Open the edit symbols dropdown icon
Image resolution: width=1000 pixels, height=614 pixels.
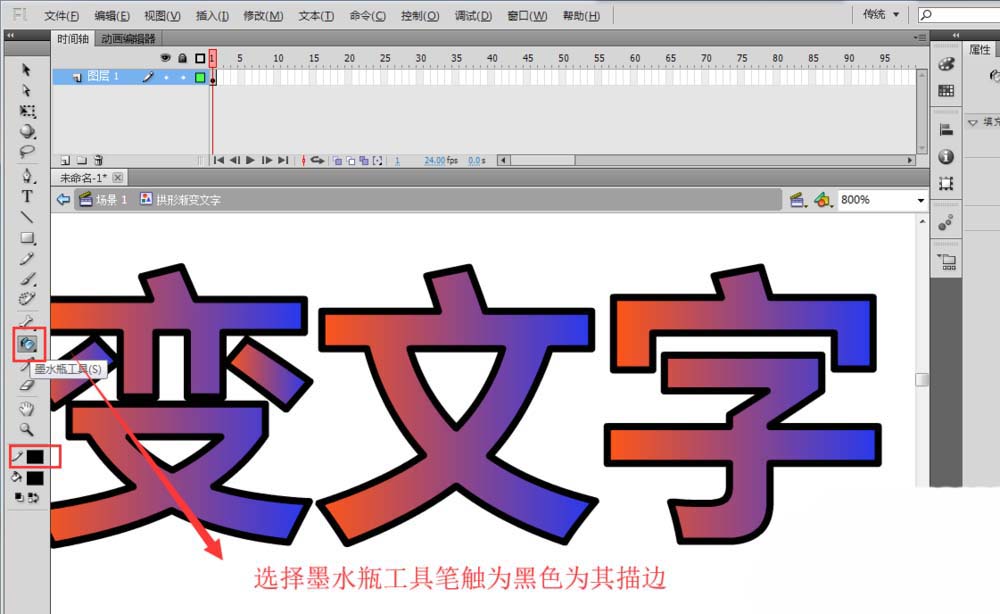tap(823, 200)
